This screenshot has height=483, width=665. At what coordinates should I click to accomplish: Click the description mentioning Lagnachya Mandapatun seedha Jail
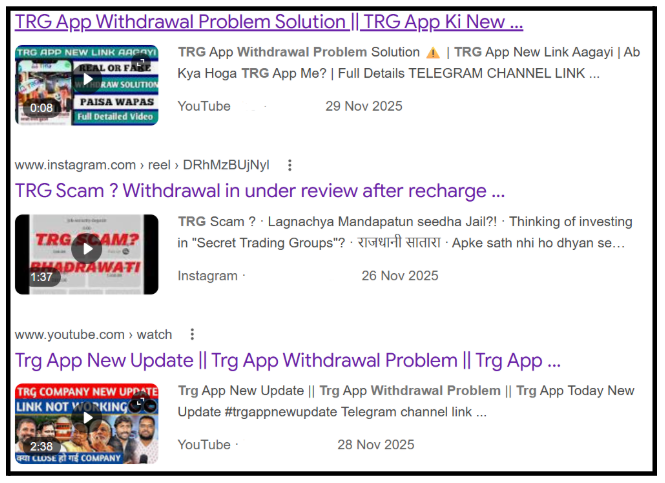405,232
